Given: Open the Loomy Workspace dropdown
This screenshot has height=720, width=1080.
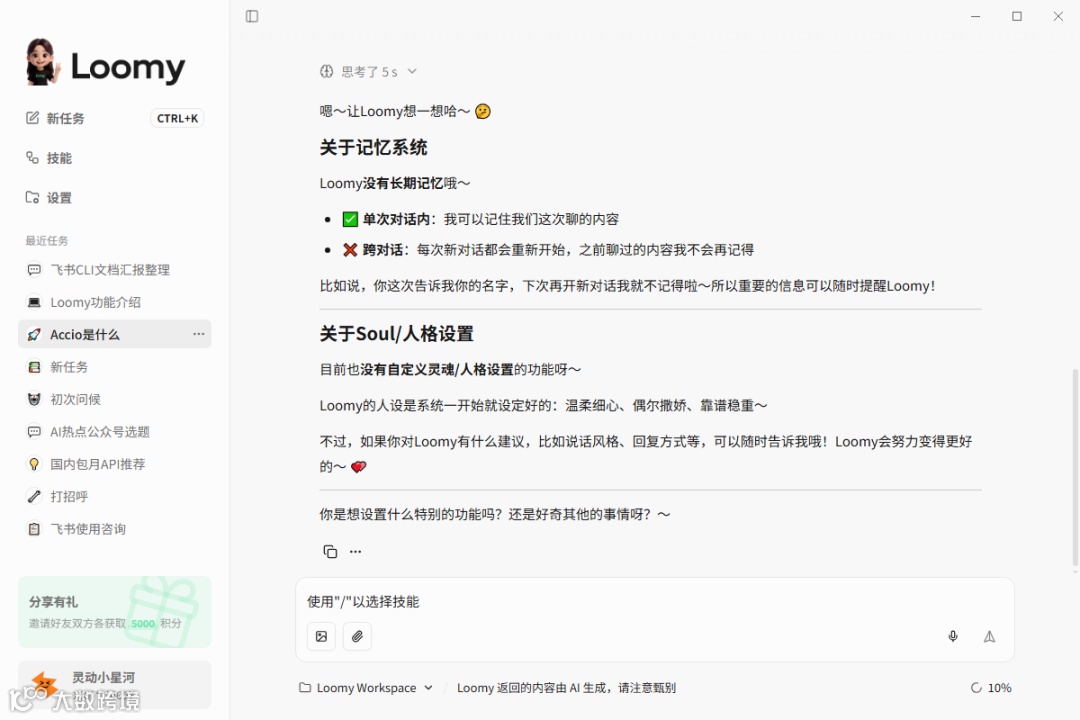Looking at the screenshot, I should [x=366, y=688].
